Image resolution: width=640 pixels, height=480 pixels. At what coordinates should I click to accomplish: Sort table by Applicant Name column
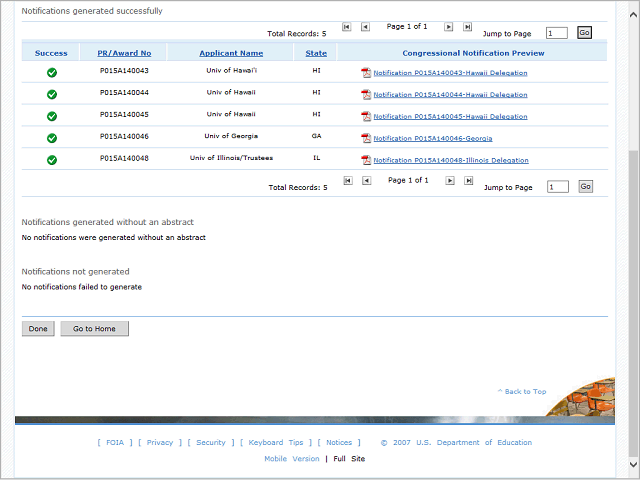click(x=231, y=52)
